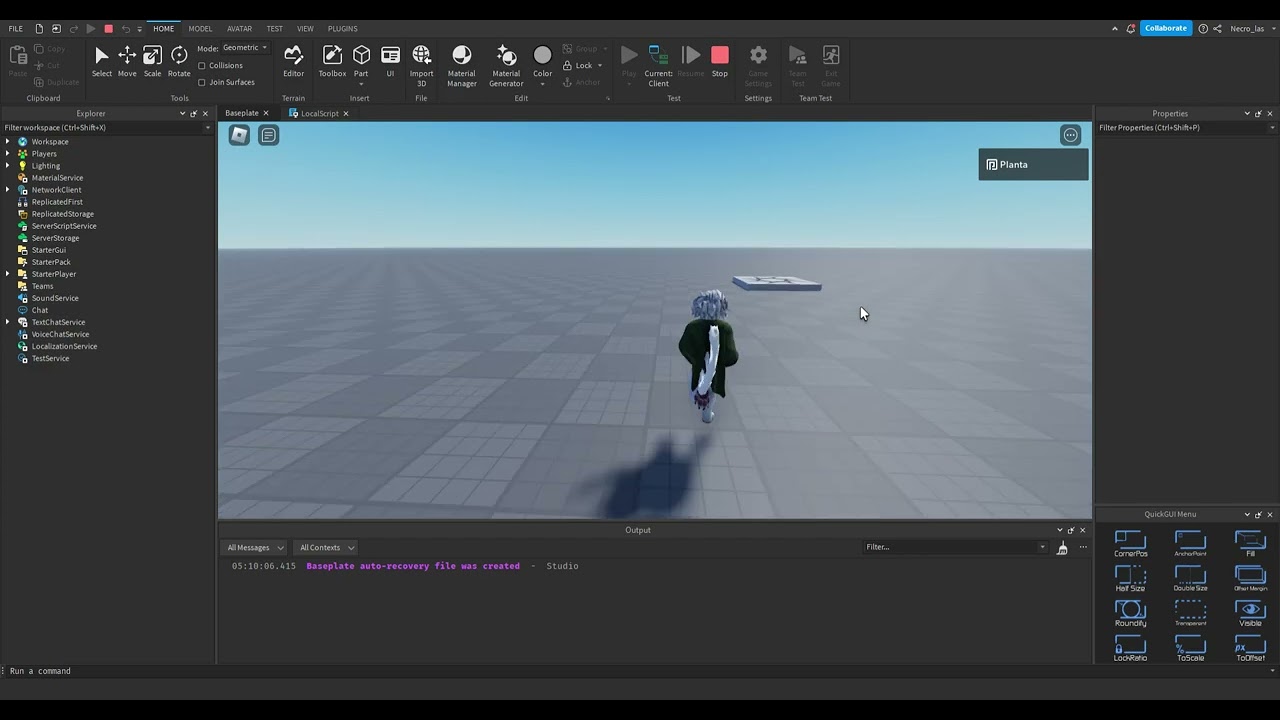Switch to the MODEL ribbon tab
Screen dimensions: 1280x720
click(x=200, y=29)
